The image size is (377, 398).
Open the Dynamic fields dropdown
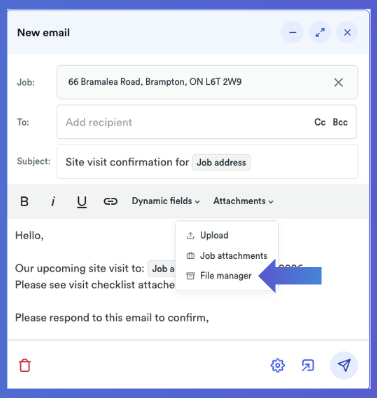coord(166,201)
